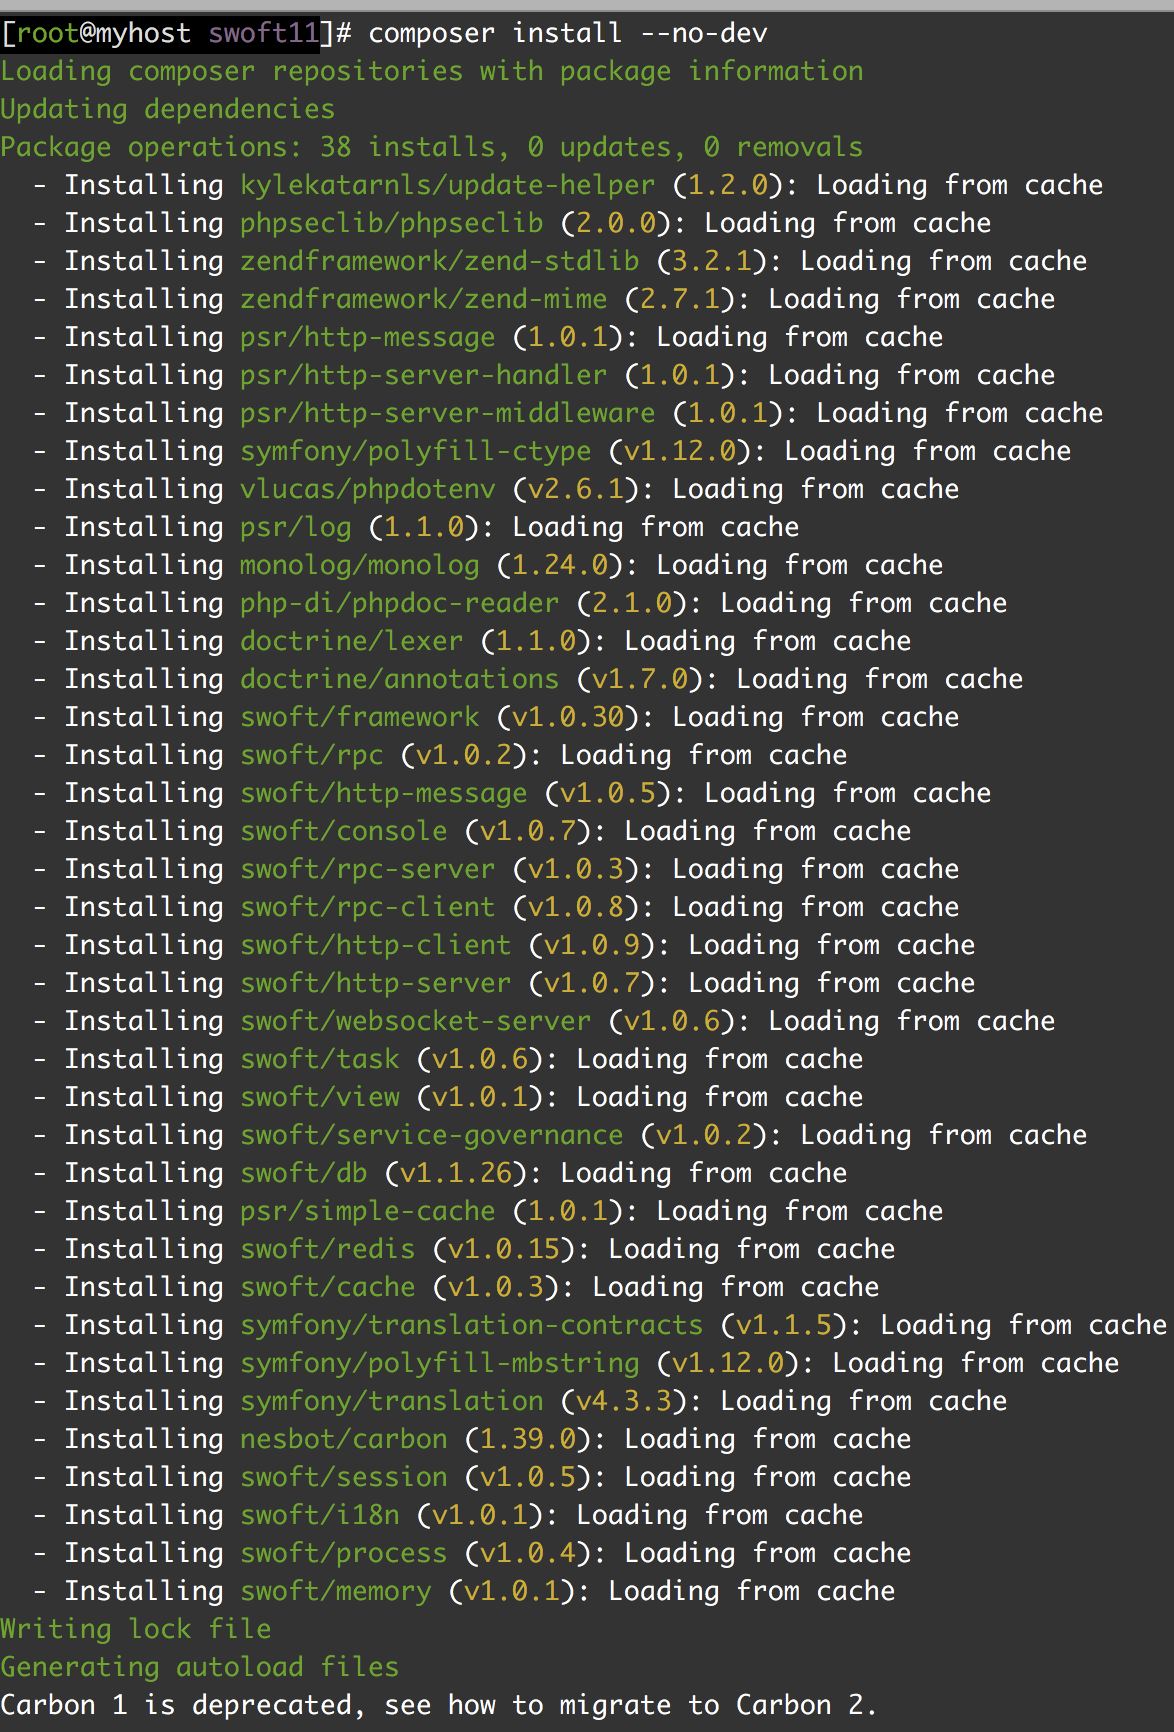Click version '(1.24.0)' of monolog
Viewport: 1174px width, 1732px height.
click(x=560, y=566)
